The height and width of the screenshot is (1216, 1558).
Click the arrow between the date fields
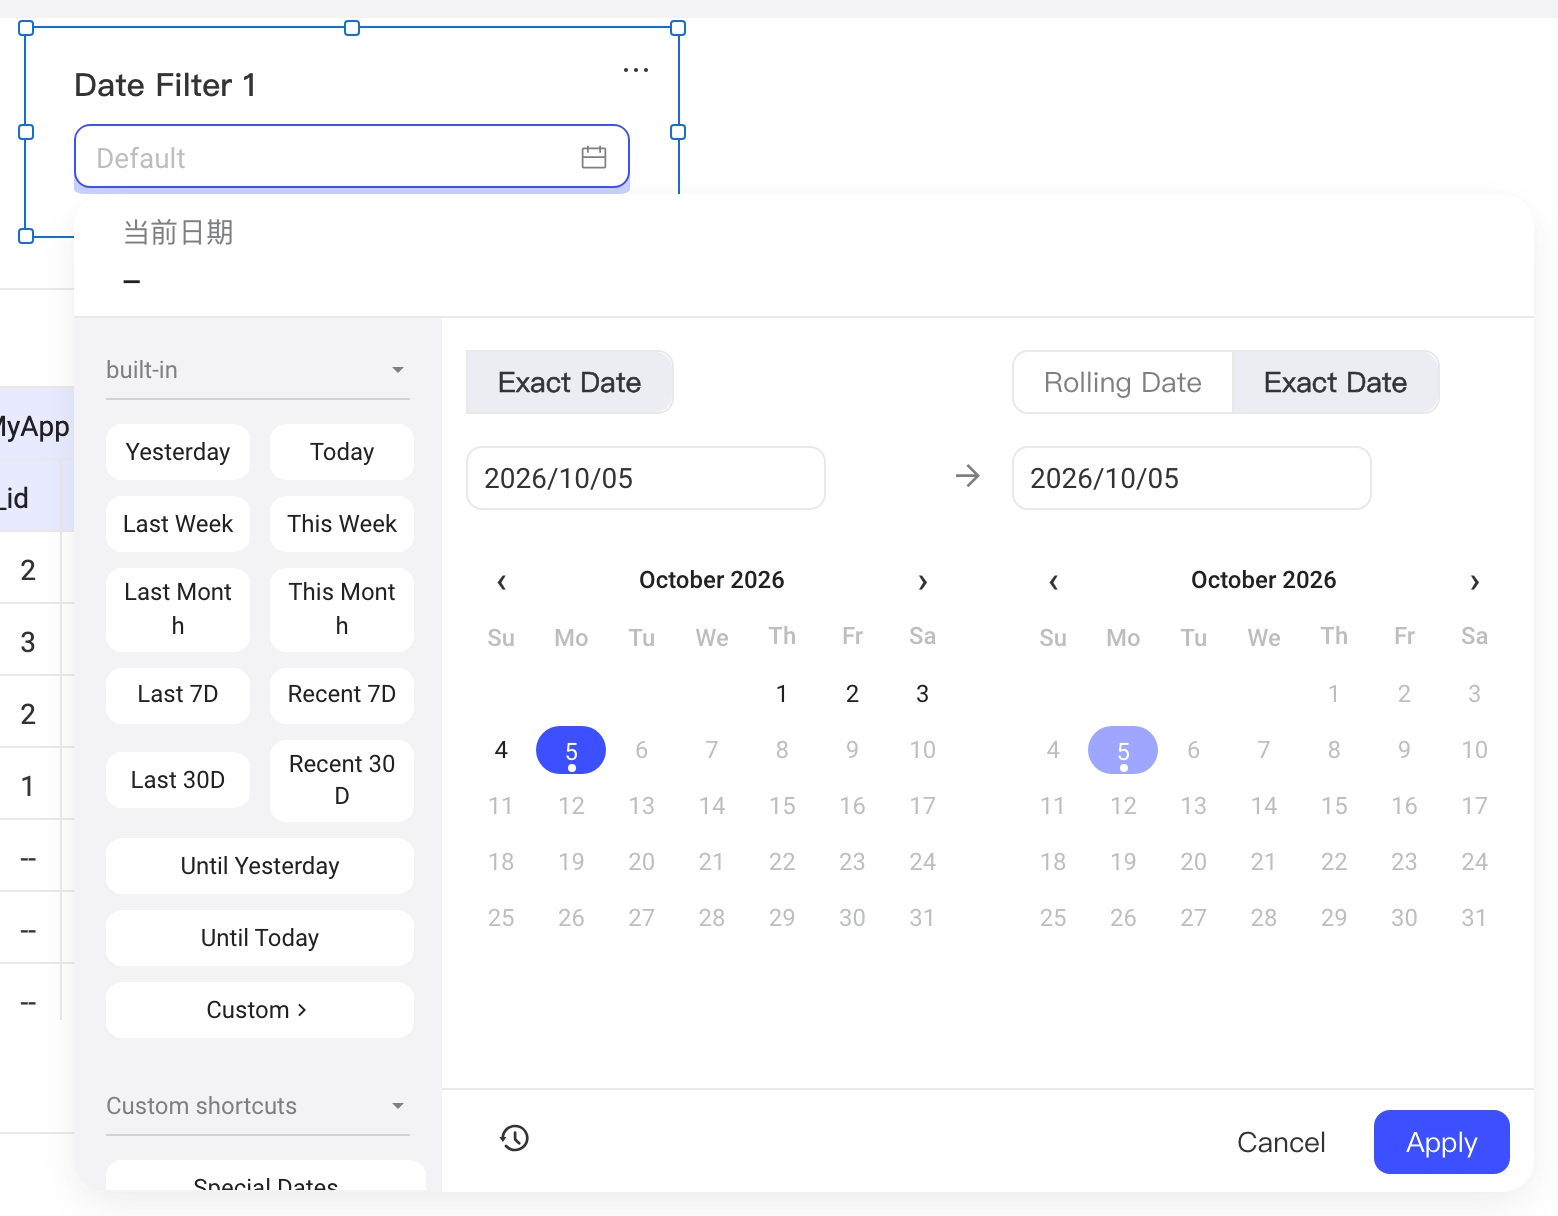[x=968, y=476]
